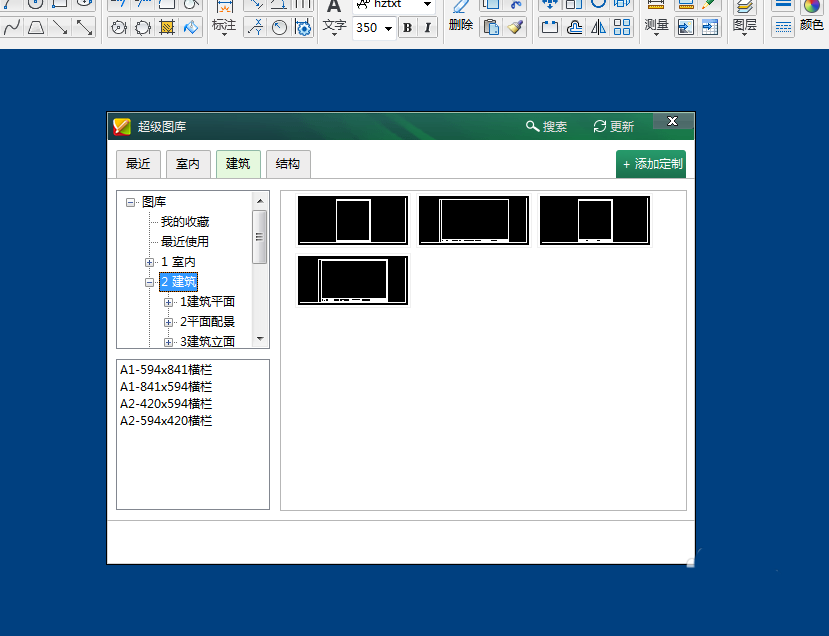Expand the 1 室内 tree node
Screen dimensions: 829x636
[149, 262]
